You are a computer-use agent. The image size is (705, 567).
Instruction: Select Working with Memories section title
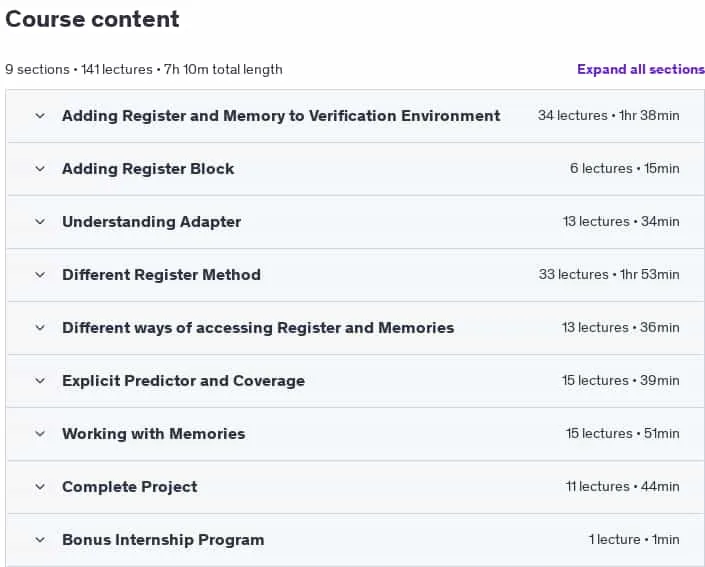[154, 434]
